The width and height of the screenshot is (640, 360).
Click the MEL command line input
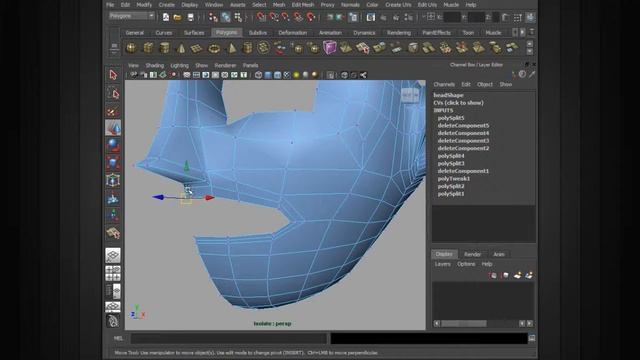tap(229, 338)
